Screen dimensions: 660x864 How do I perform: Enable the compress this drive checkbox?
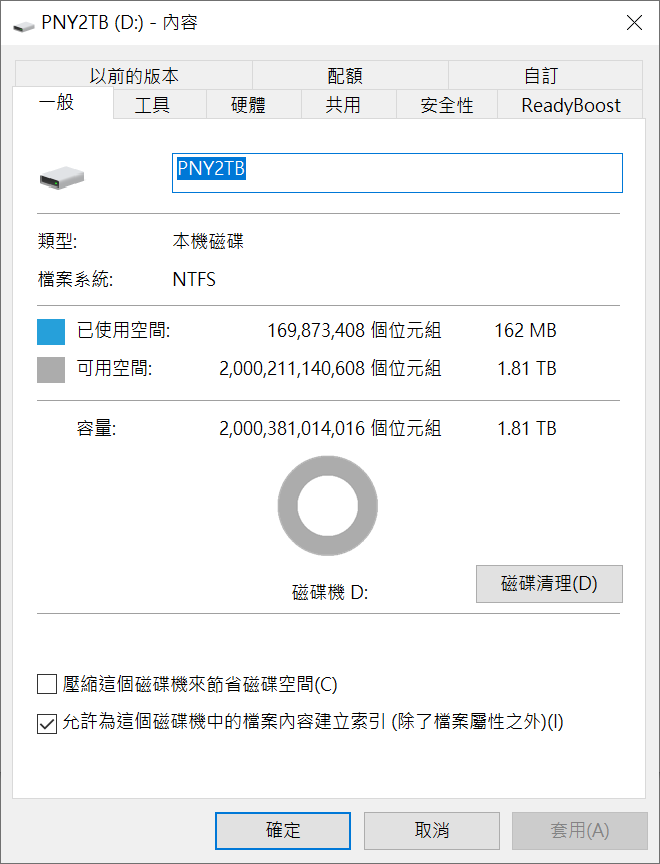pos(47,685)
